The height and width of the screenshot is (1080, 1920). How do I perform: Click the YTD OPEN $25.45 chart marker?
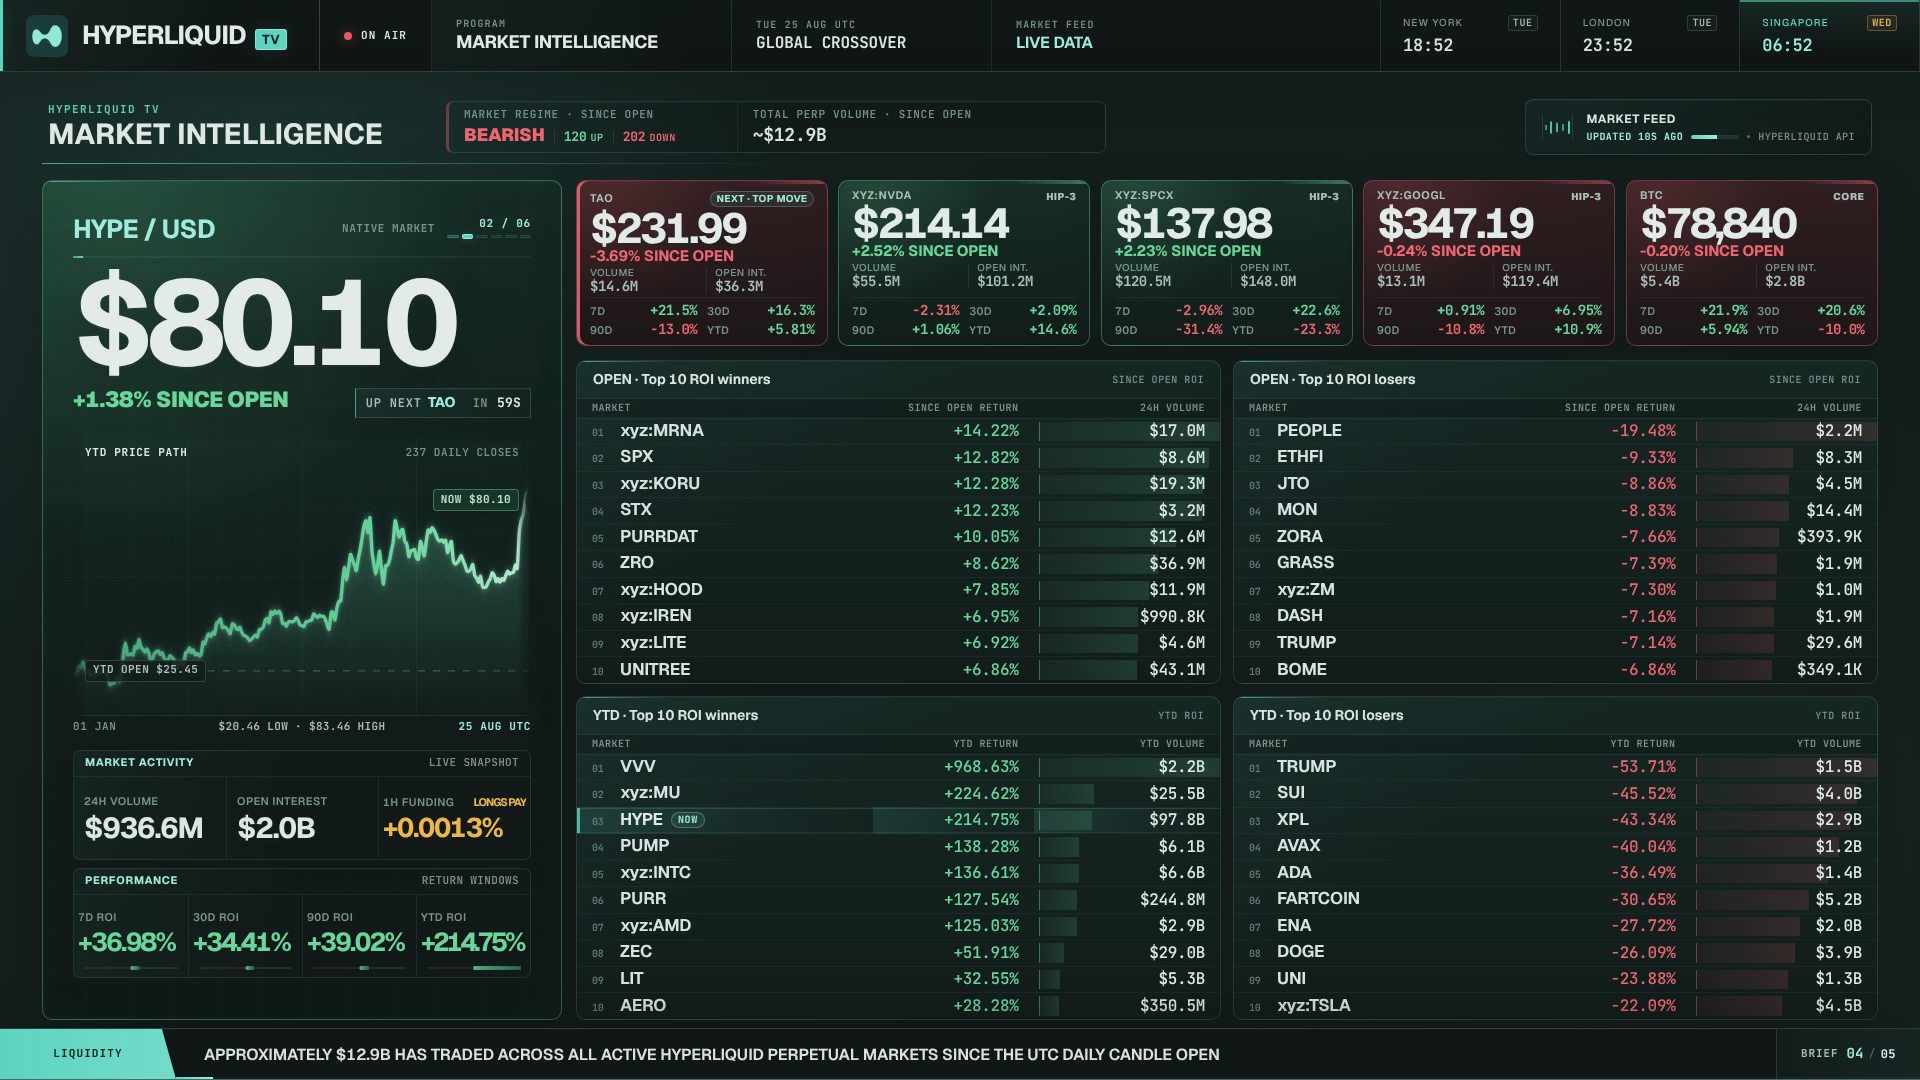click(x=145, y=670)
